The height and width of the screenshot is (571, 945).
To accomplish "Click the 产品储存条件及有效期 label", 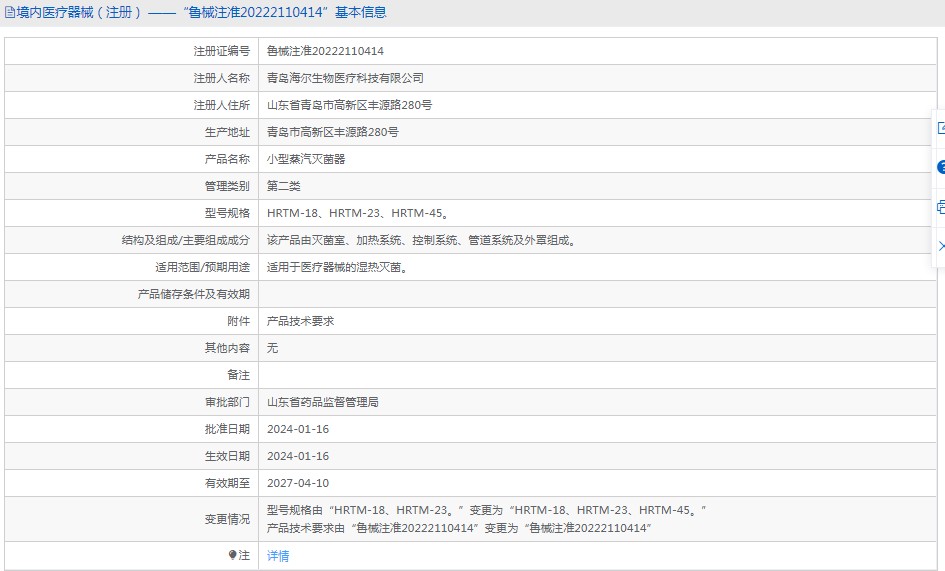I will point(193,294).
